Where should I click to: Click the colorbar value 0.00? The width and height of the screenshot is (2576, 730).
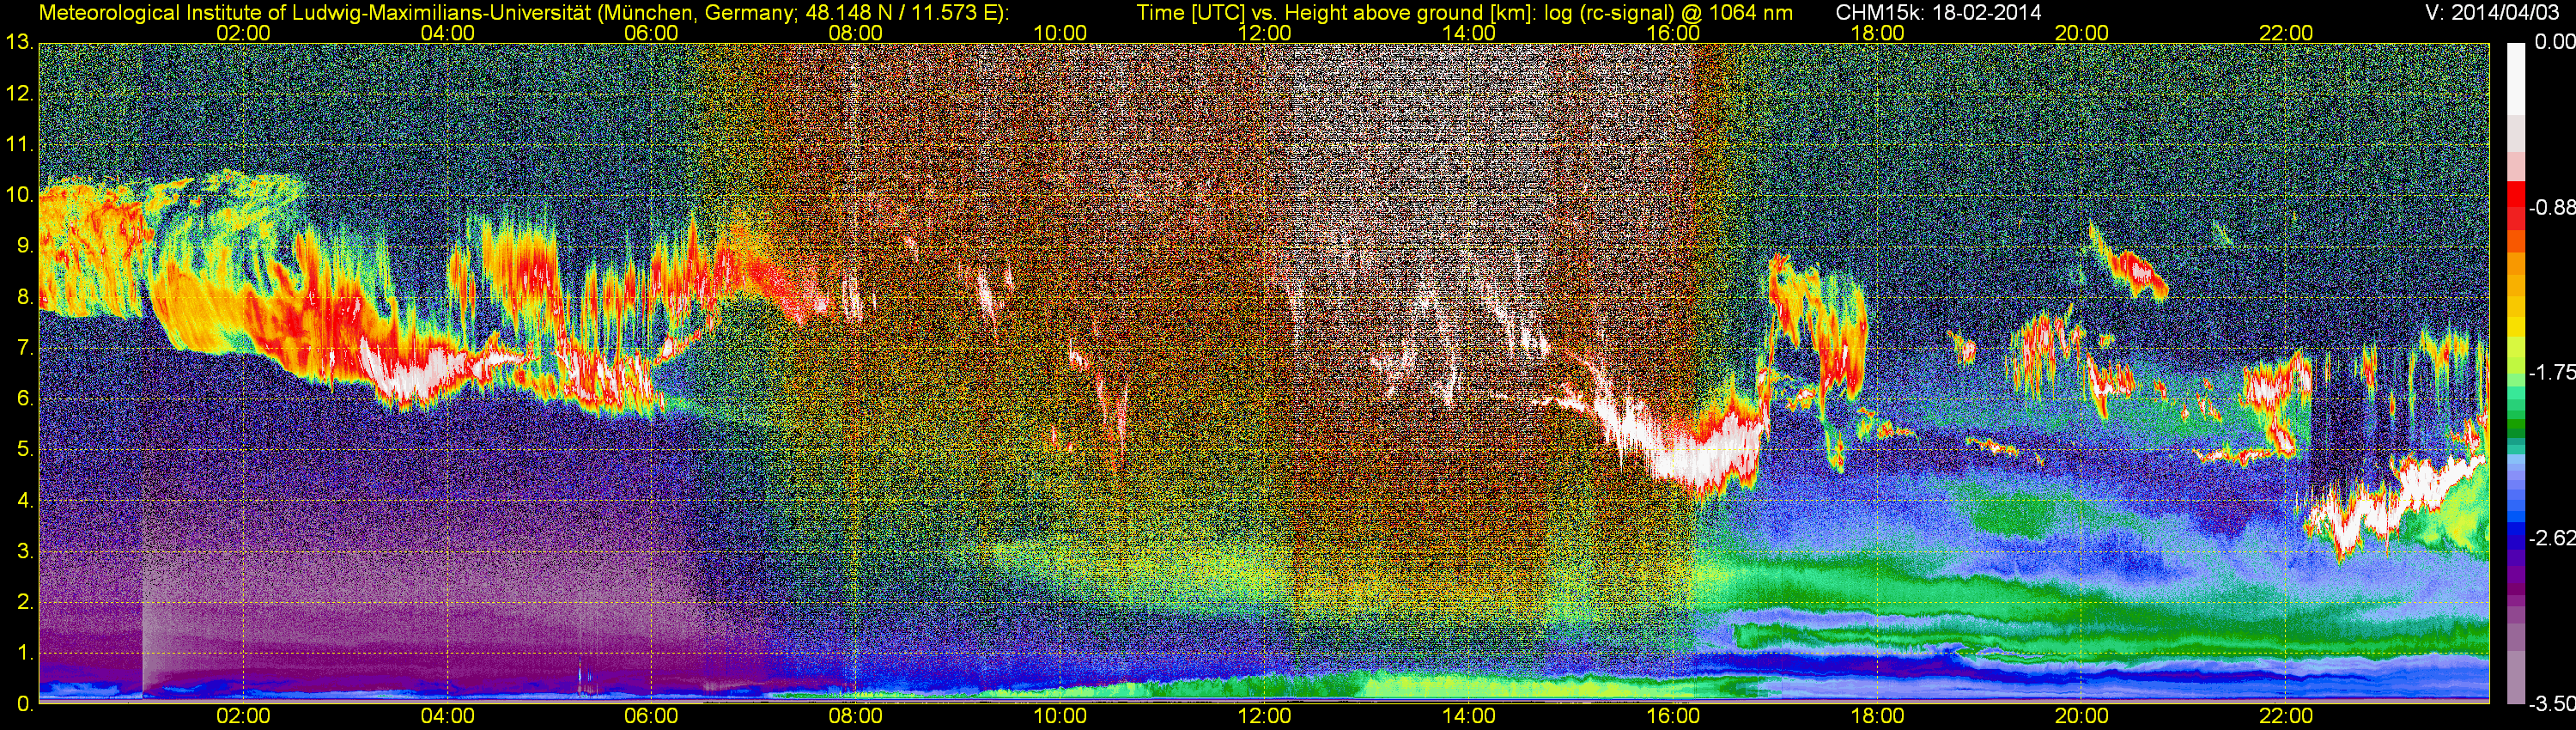(x=2554, y=42)
